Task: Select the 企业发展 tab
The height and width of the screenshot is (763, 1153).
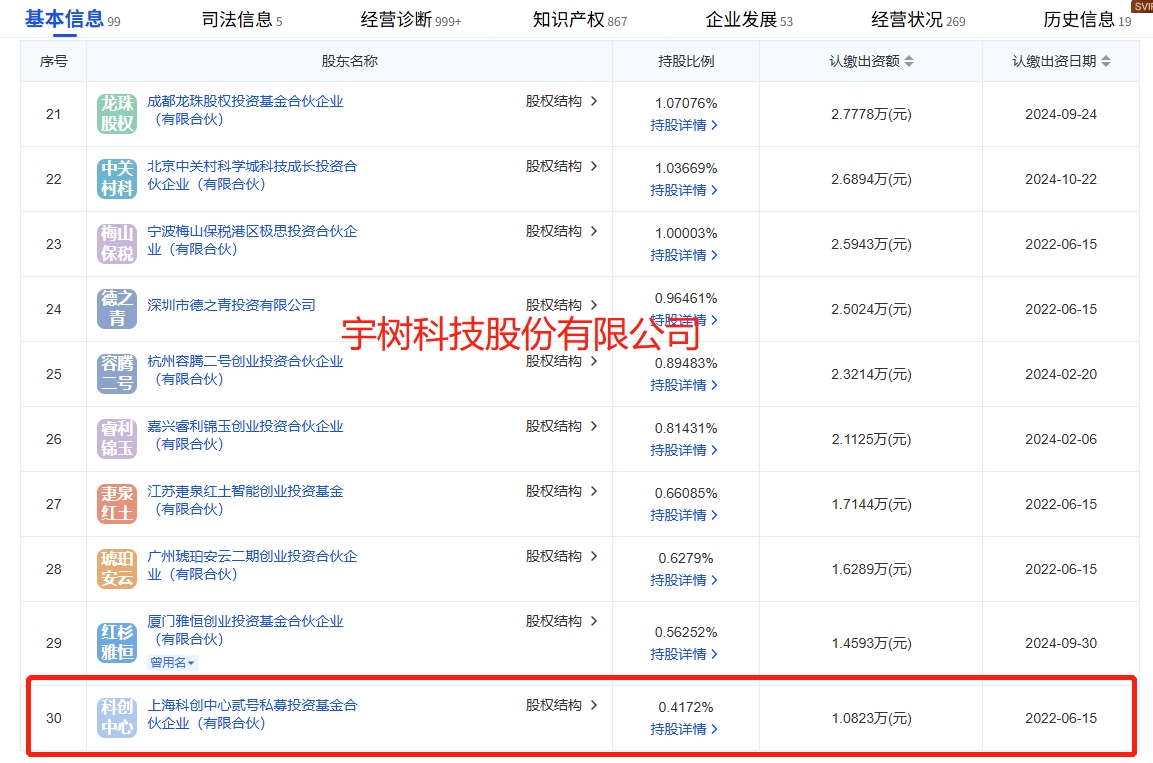Action: pyautogui.click(x=749, y=20)
